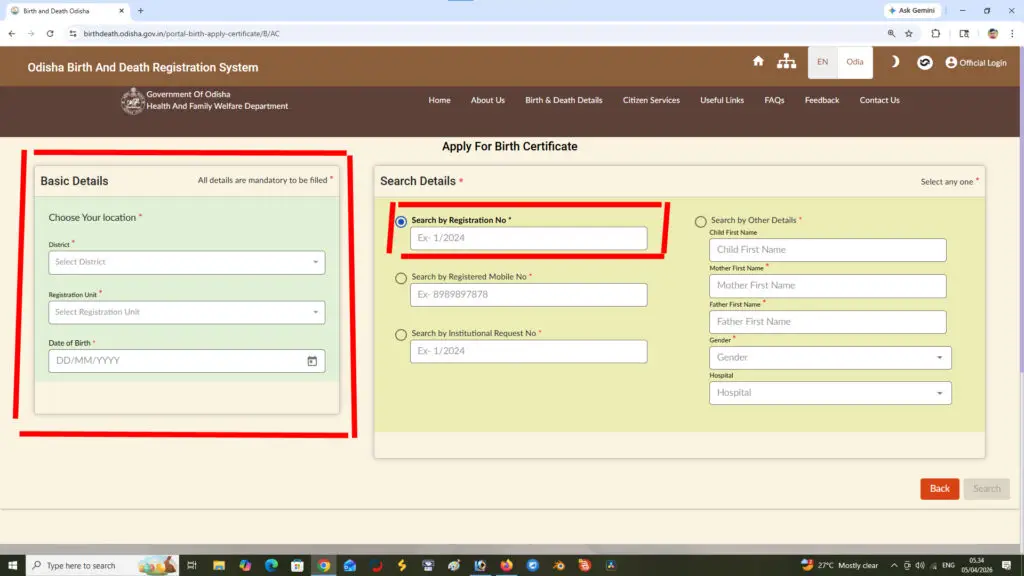The height and width of the screenshot is (576, 1024).
Task: Toggle dark mode with the moon icon
Action: point(895,61)
